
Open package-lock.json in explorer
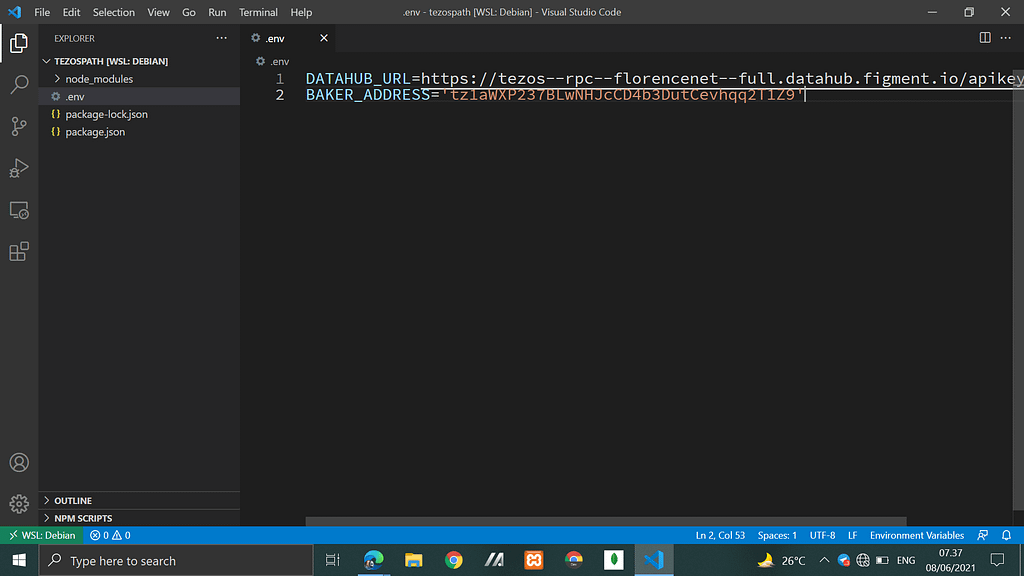click(139, 114)
